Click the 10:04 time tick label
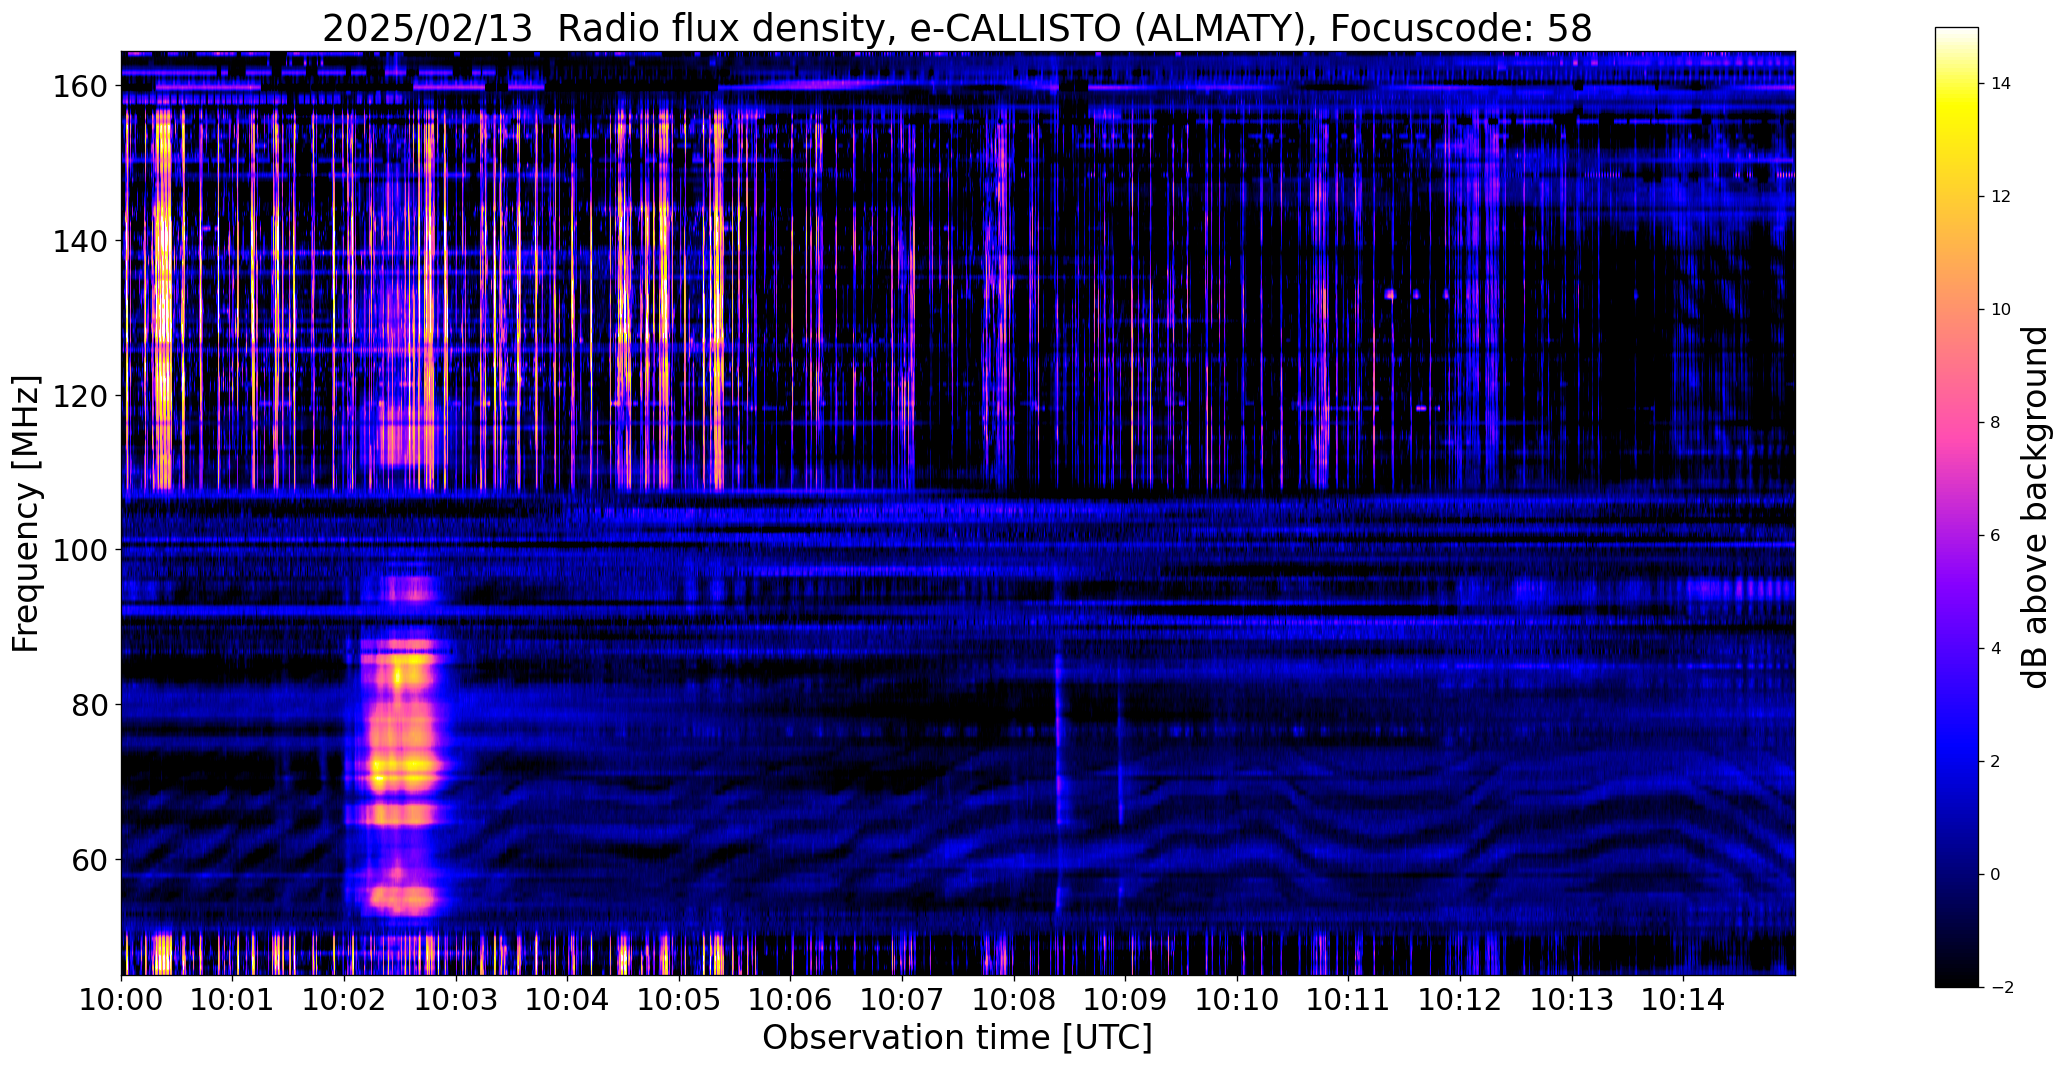This screenshot has width=2066, height=1067. click(567, 999)
